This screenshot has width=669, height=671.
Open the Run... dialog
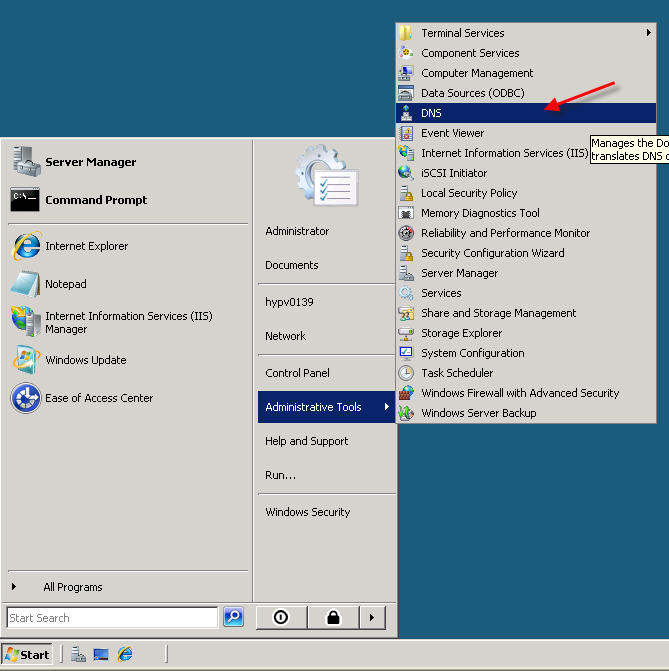[280, 475]
